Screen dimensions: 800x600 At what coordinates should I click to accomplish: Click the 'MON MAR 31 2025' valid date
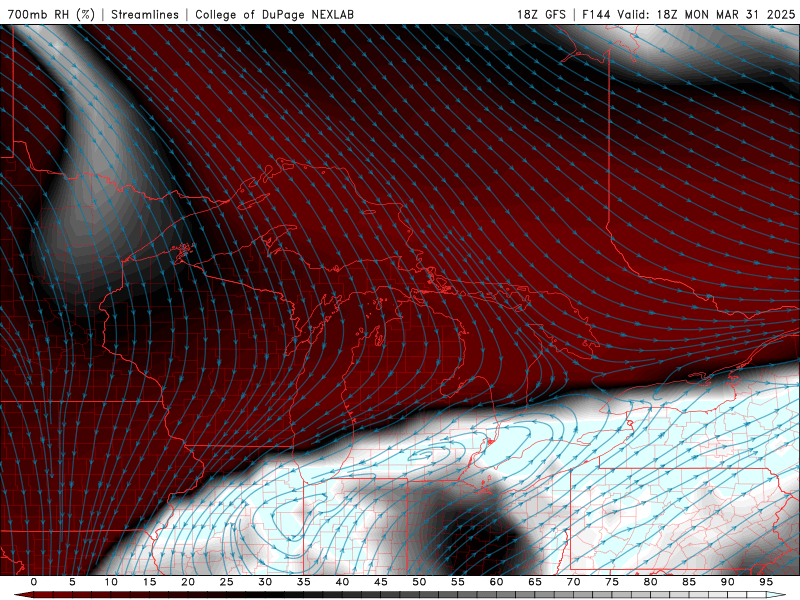coord(740,14)
